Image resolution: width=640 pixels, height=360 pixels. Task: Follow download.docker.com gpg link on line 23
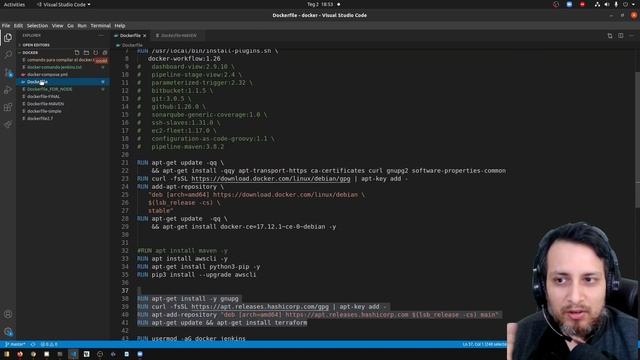(271, 179)
